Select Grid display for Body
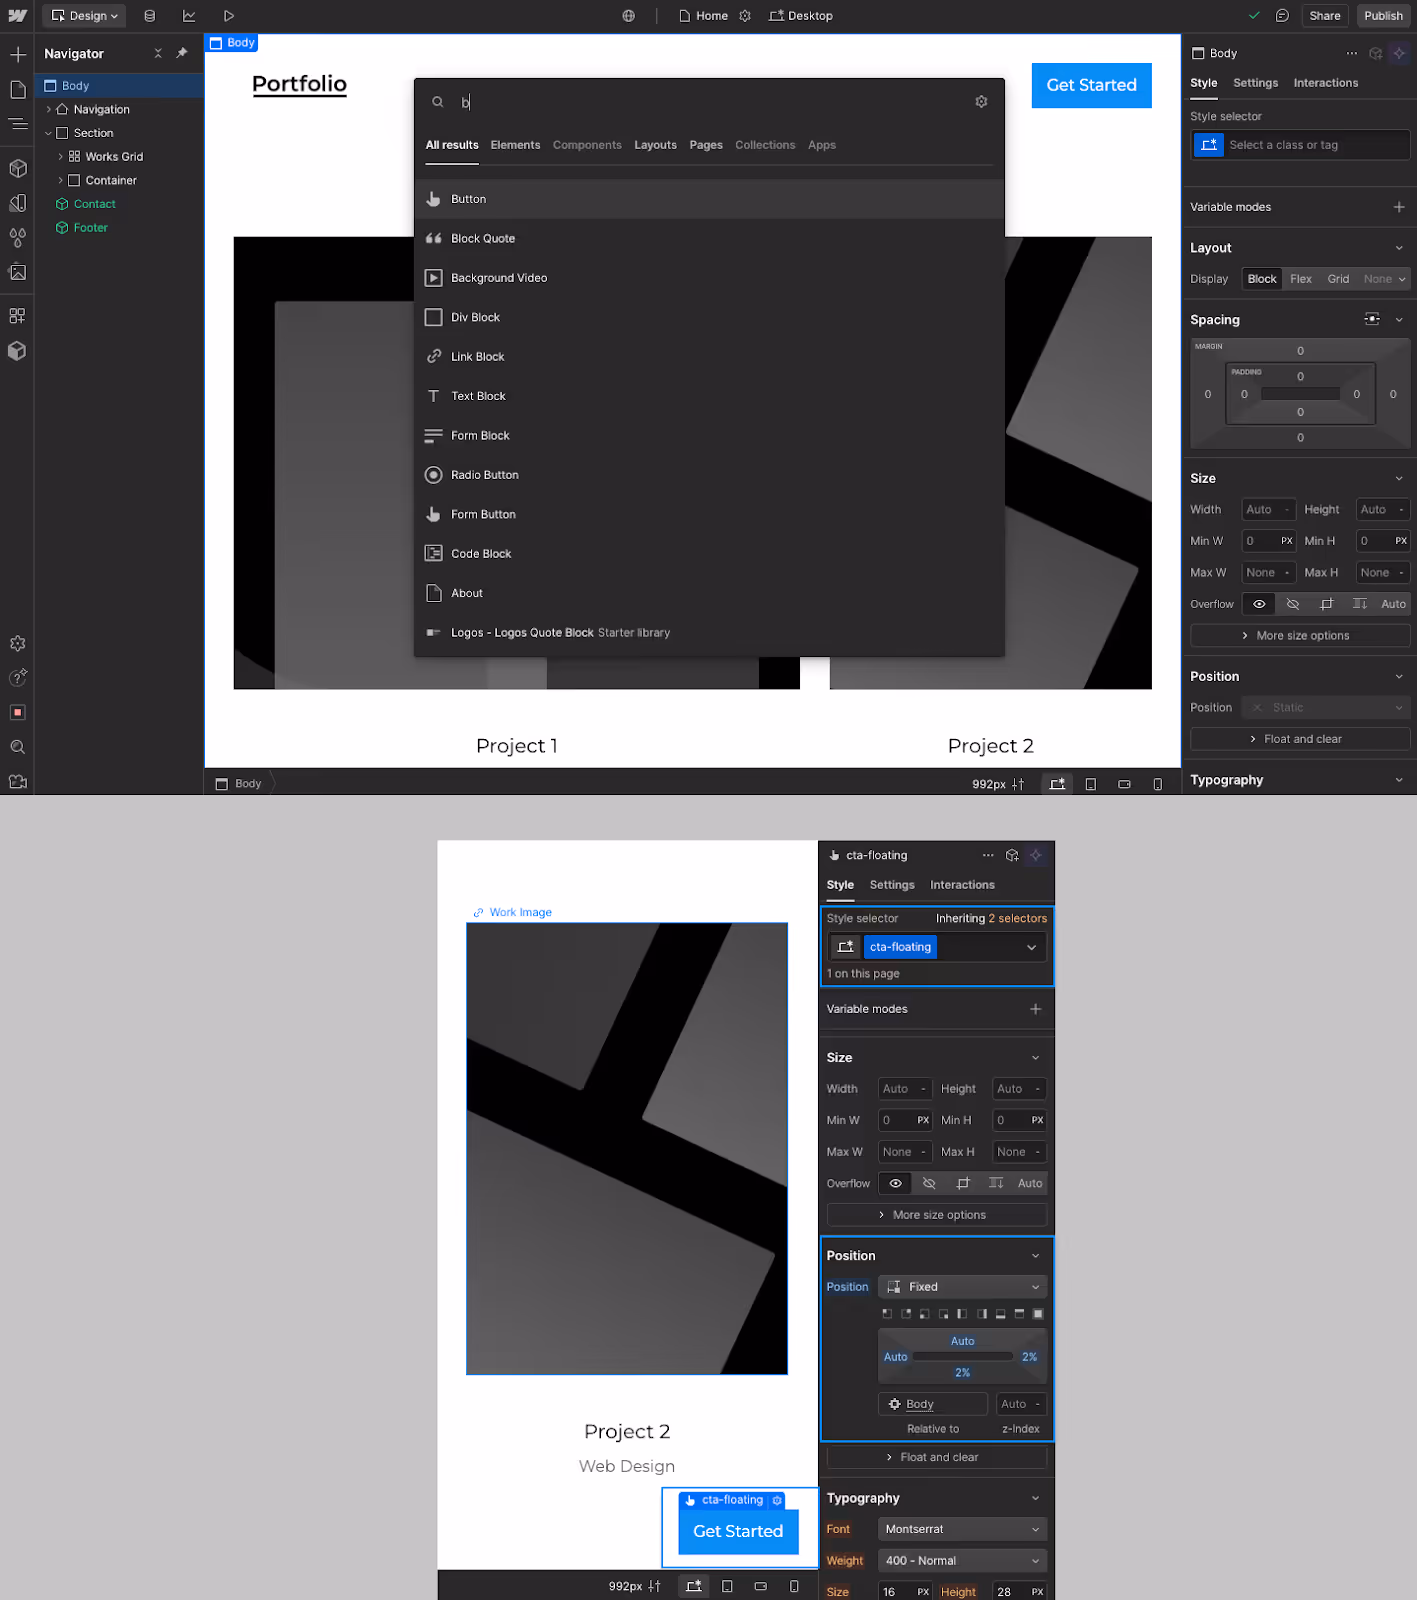The width and height of the screenshot is (1417, 1600). pos(1338,279)
